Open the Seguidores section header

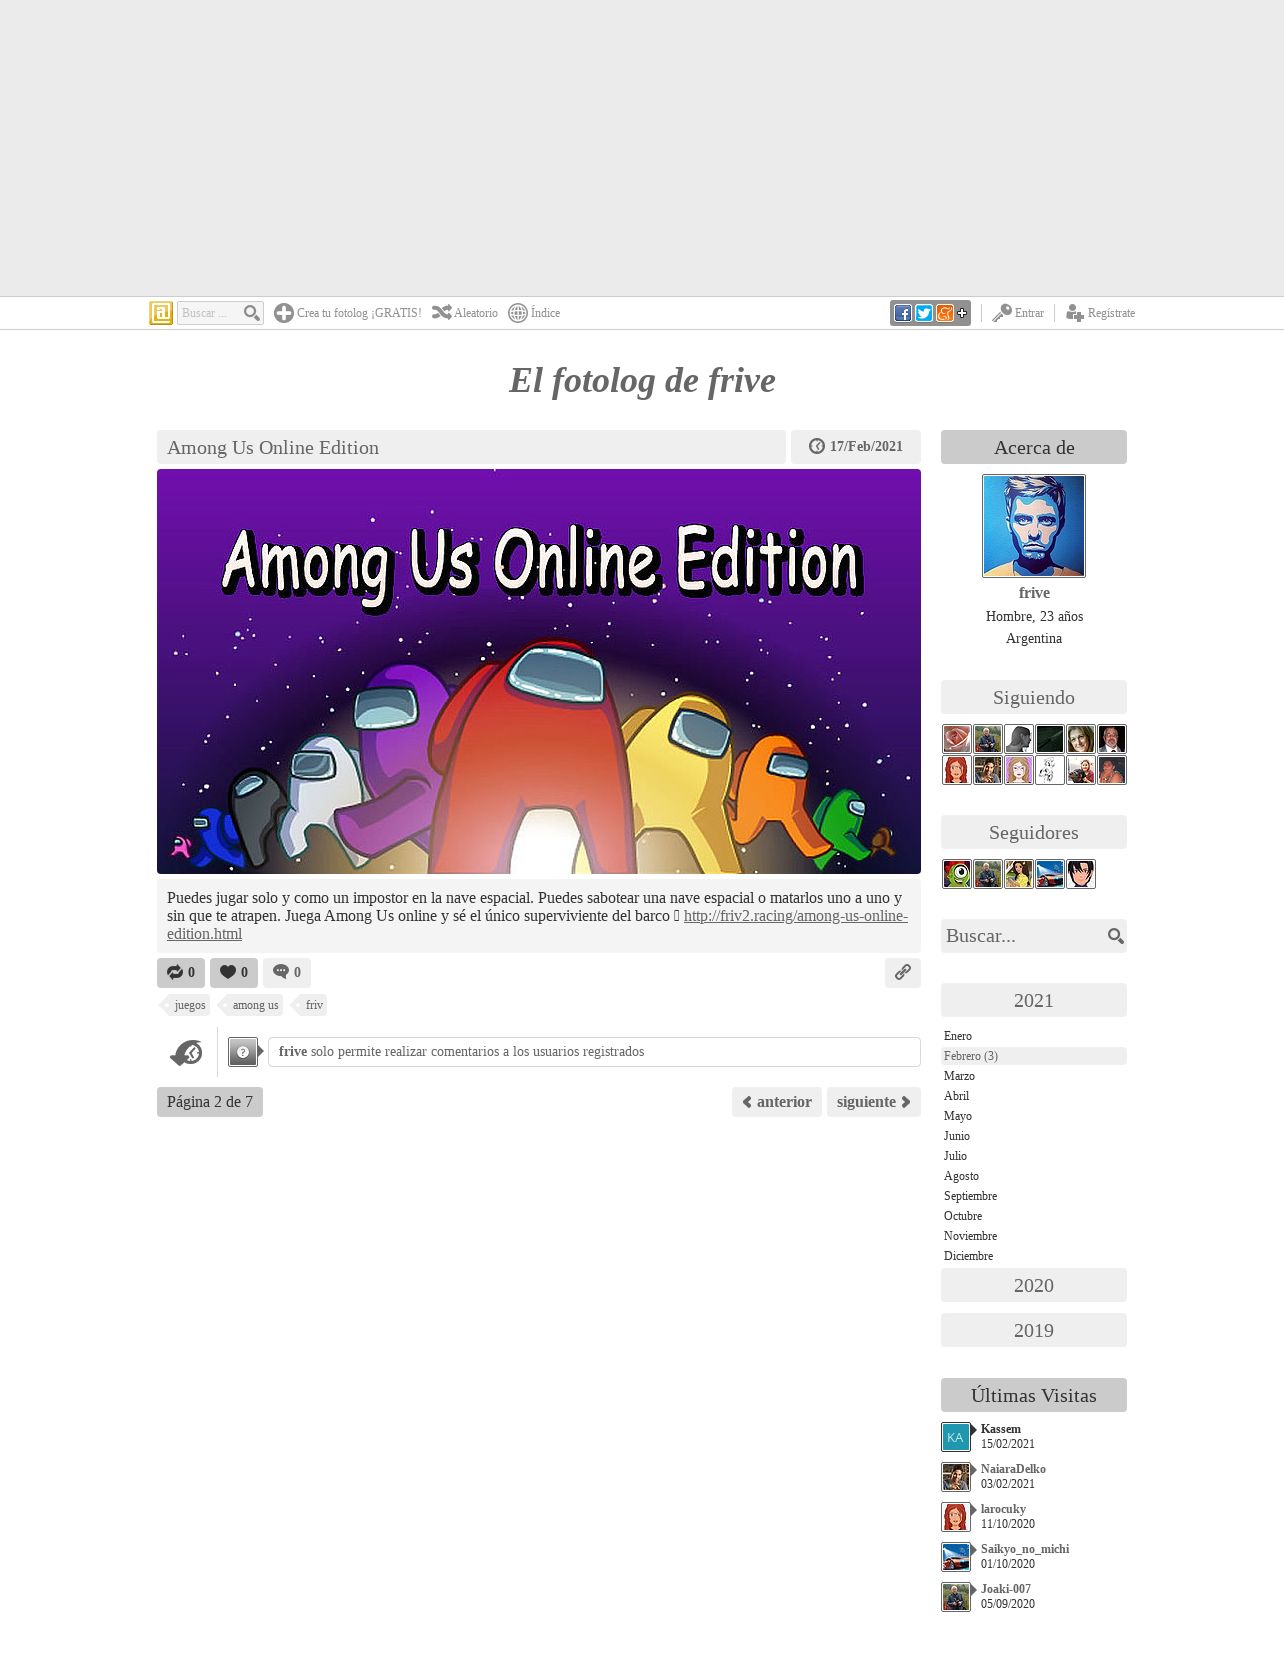1034,832
